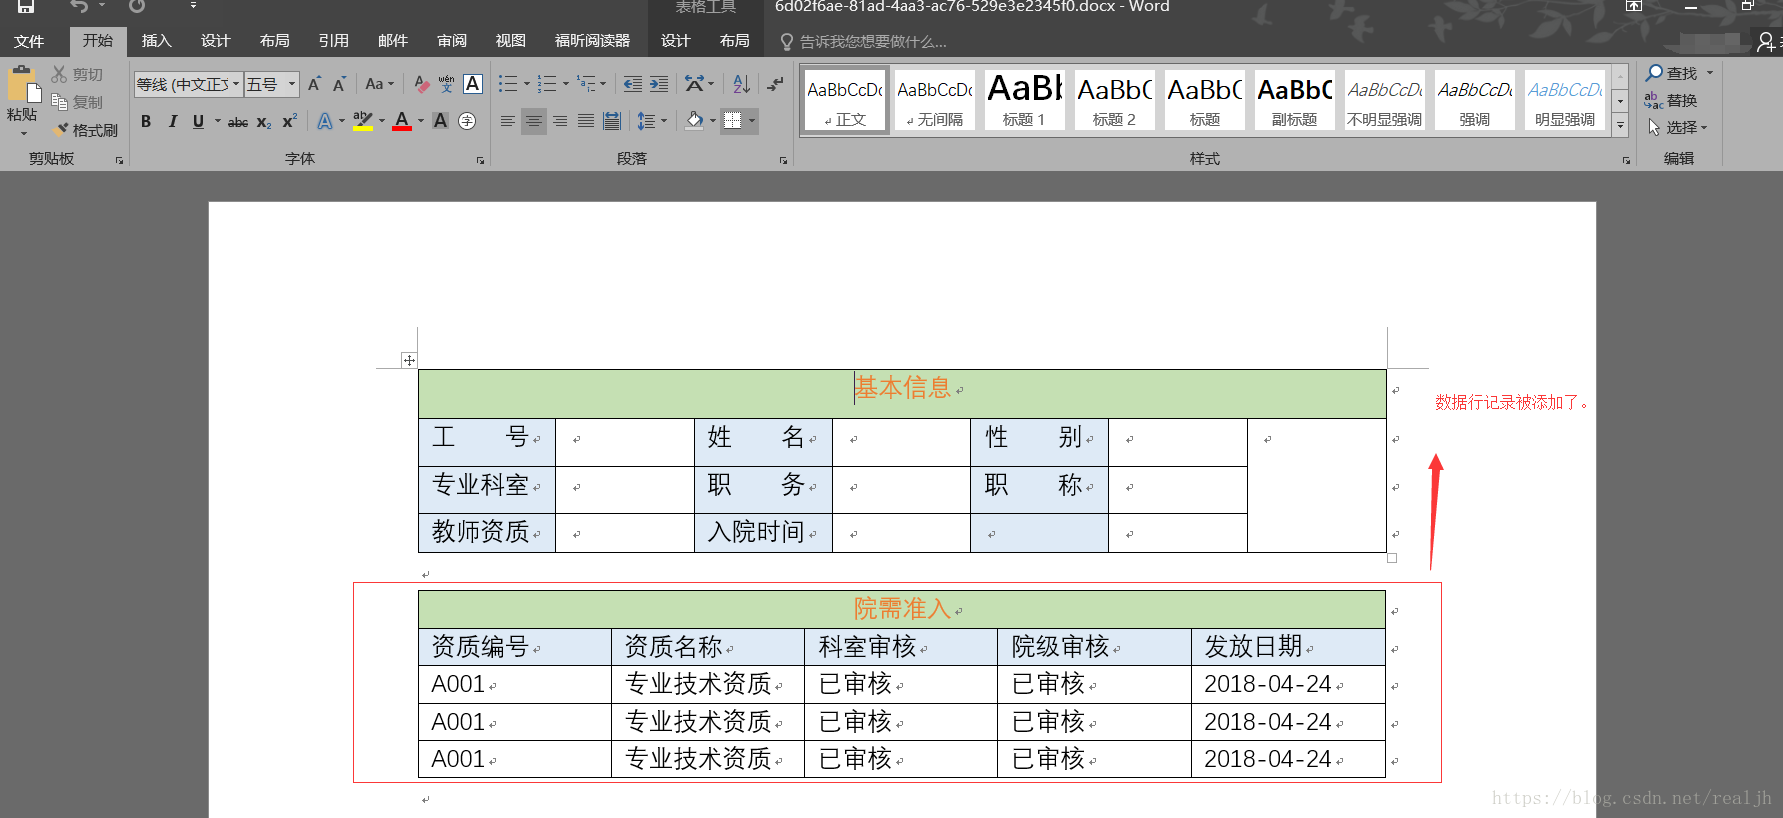Toggle subscript formatting
Screen dimensions: 1783x818
pyautogui.click(x=264, y=121)
